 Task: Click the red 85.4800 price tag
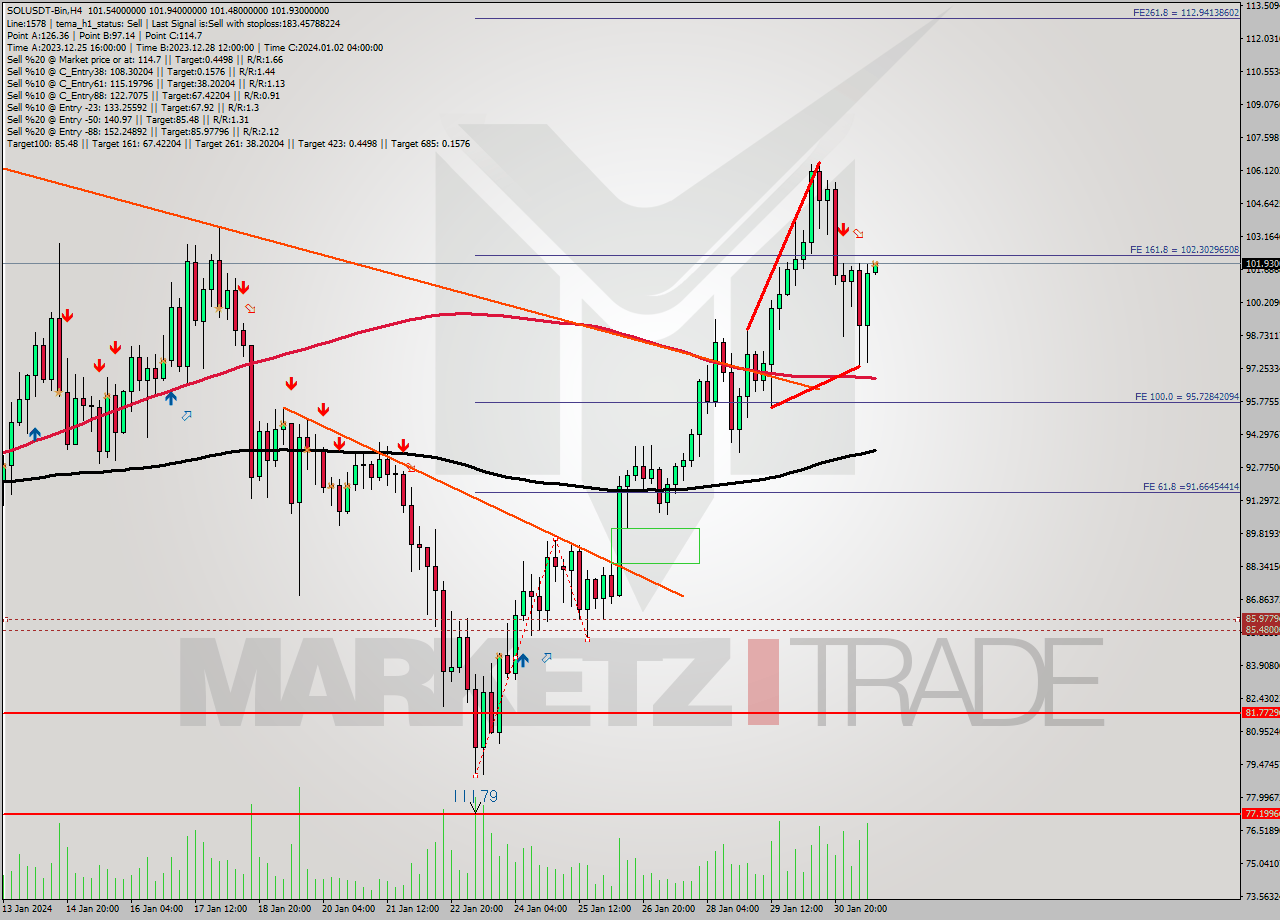tap(1261, 630)
